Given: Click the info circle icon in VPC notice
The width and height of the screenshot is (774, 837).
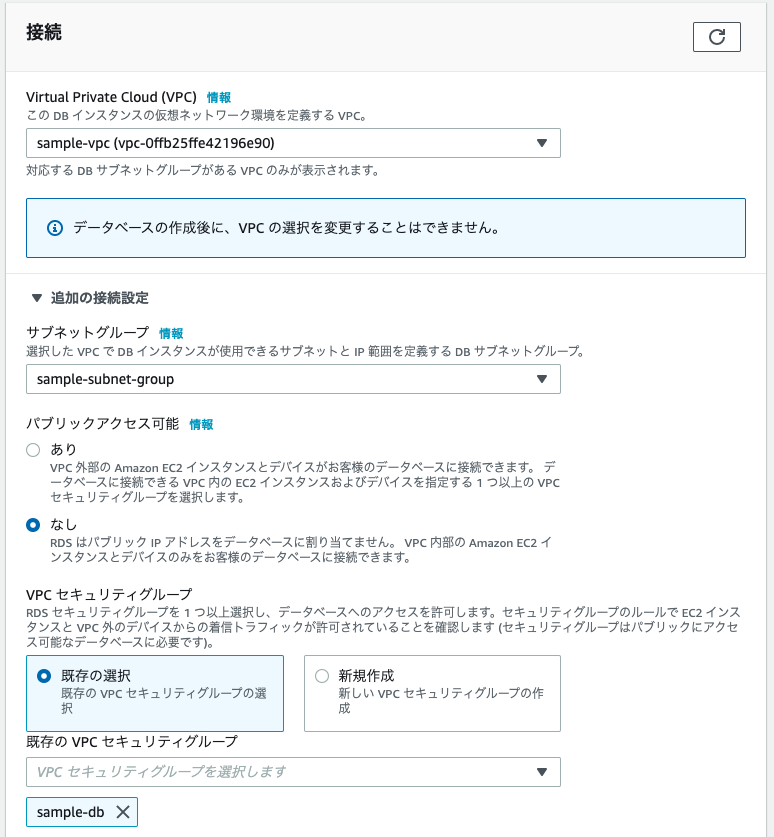Looking at the screenshot, I should click(56, 227).
